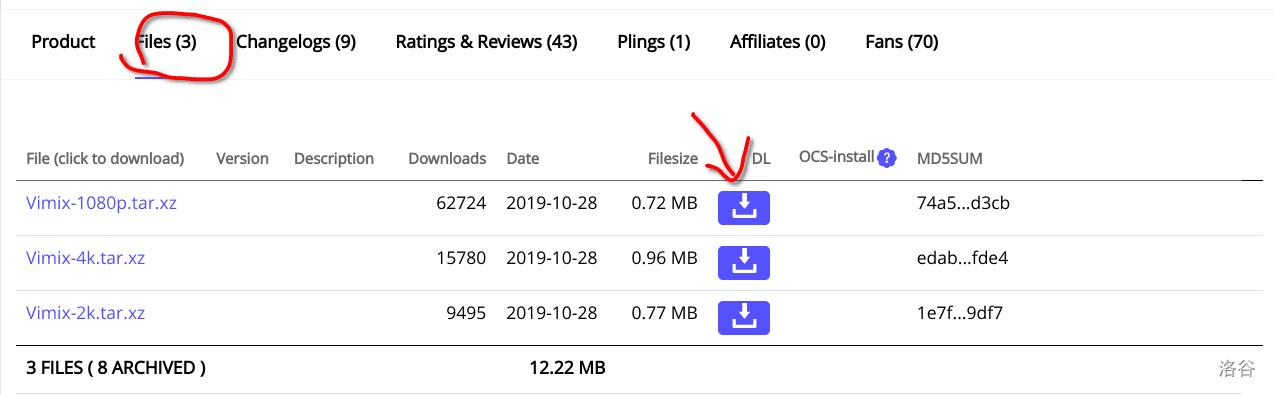
Task: Select the Files (3) tab
Action: pos(166,42)
